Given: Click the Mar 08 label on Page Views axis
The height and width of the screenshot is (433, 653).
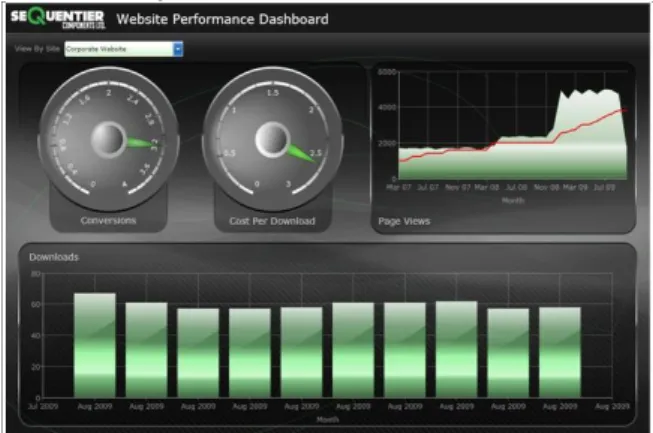Looking at the screenshot, I should pos(486,187).
